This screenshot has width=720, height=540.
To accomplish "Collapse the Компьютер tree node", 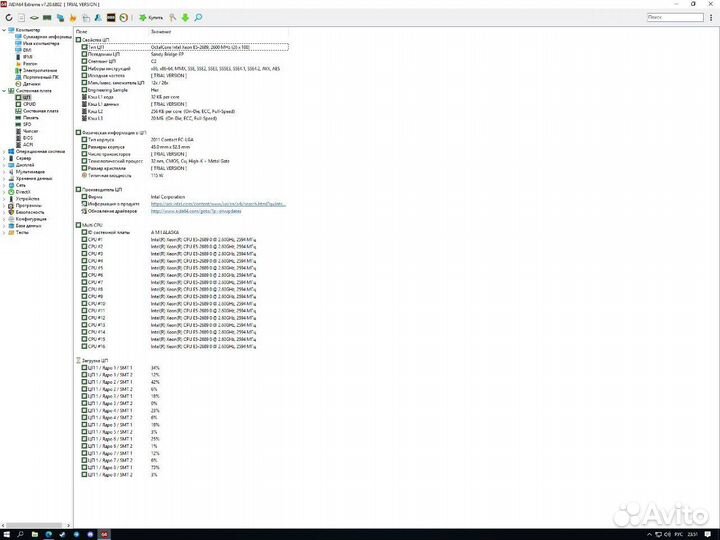I will point(3,31).
